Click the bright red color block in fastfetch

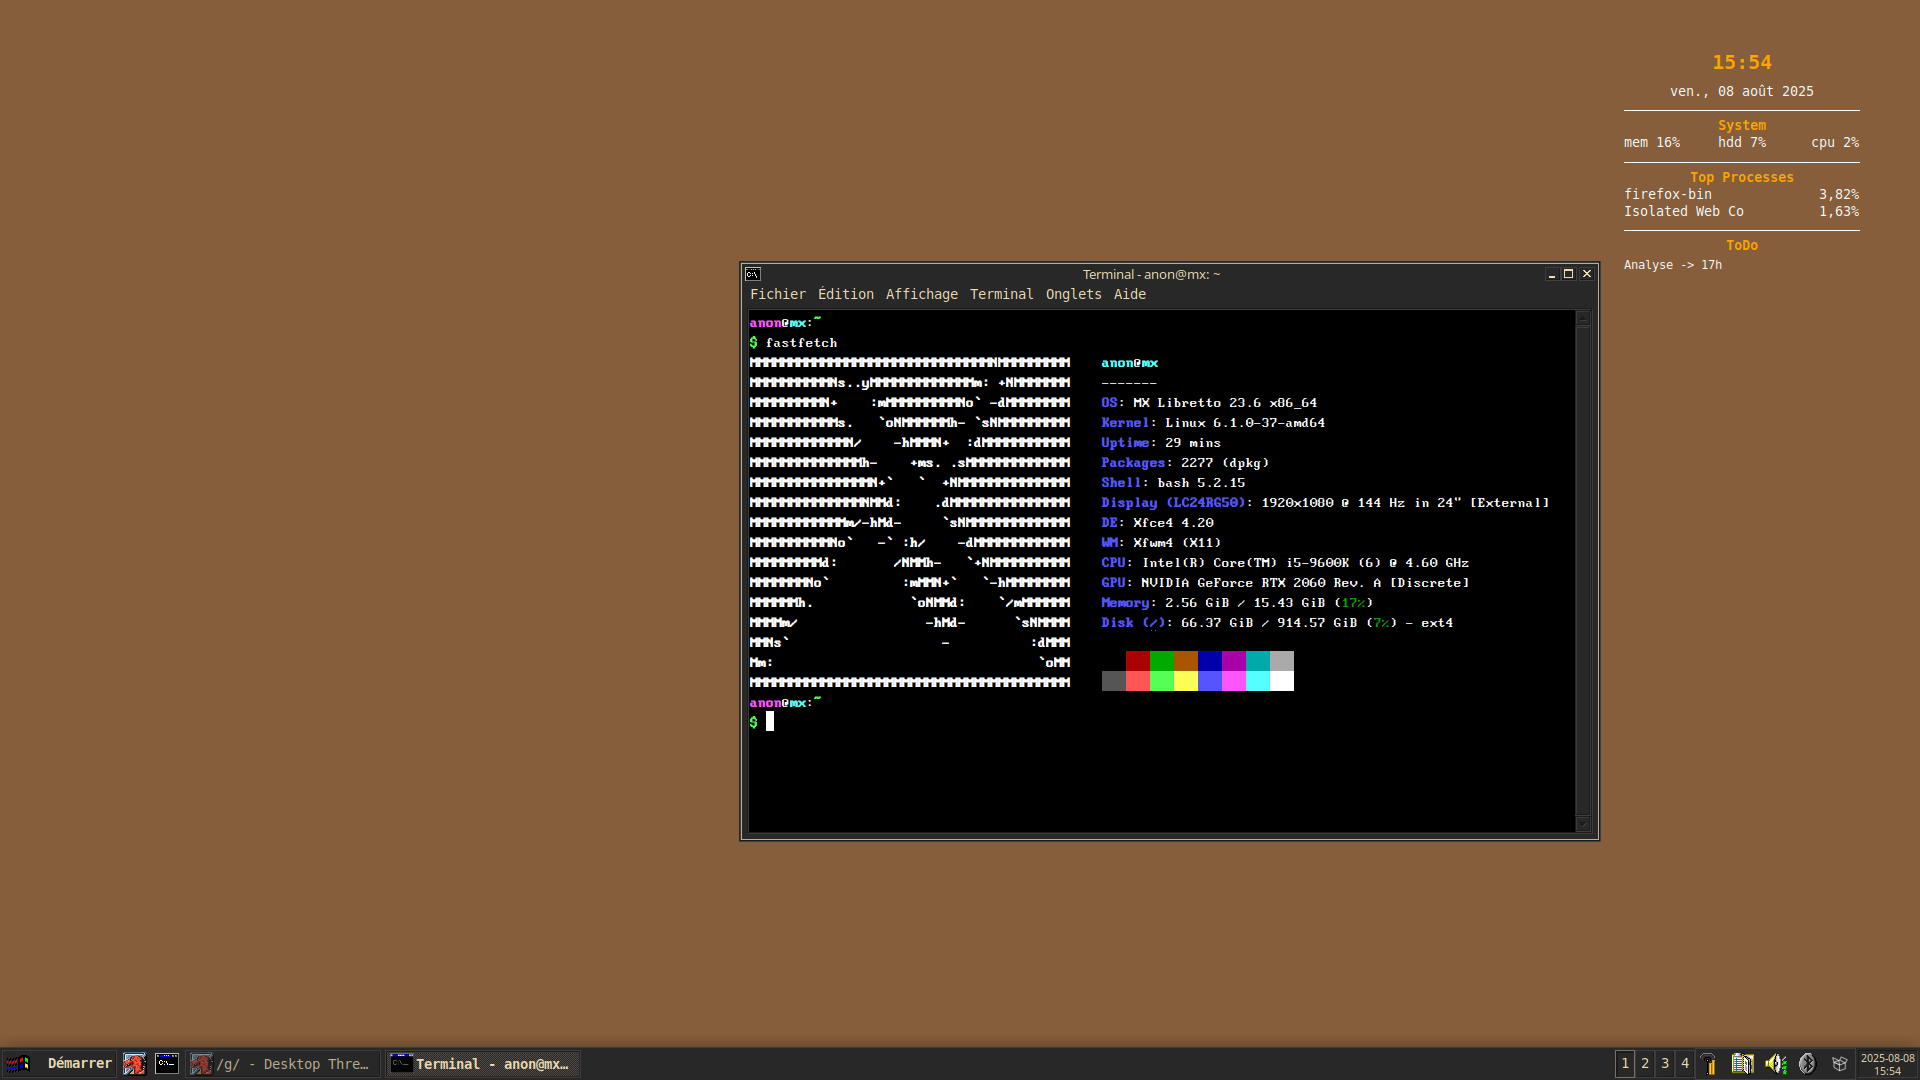[1138, 681]
